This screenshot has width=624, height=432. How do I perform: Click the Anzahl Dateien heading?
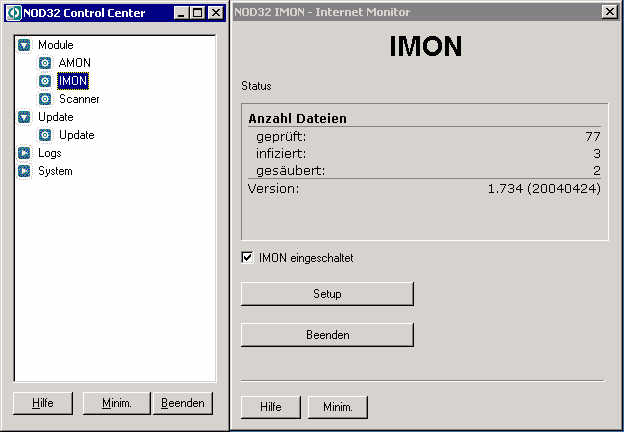tap(297, 119)
